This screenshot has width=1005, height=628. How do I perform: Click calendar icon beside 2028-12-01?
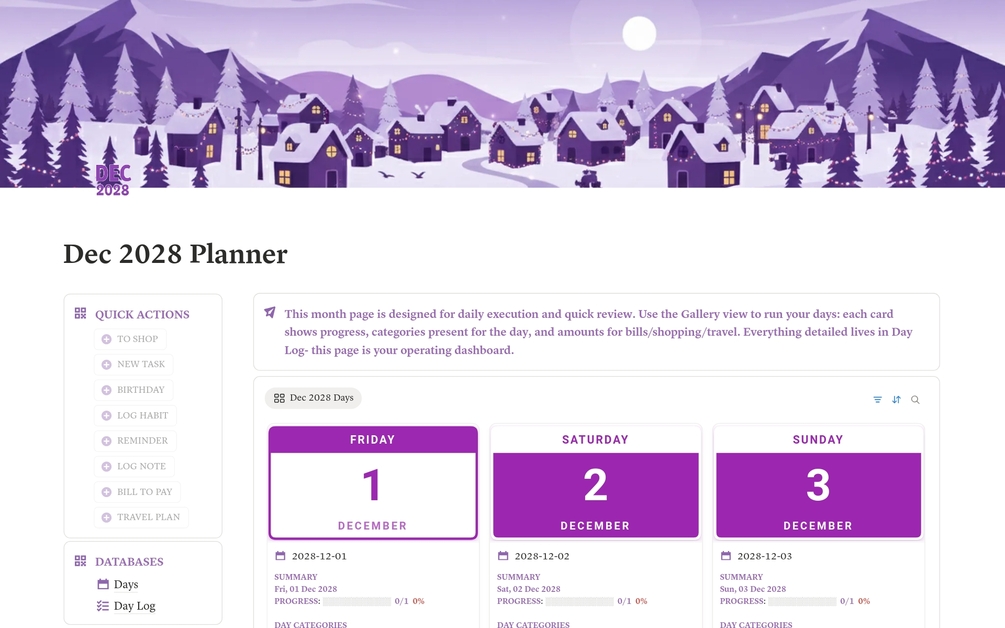coord(280,556)
